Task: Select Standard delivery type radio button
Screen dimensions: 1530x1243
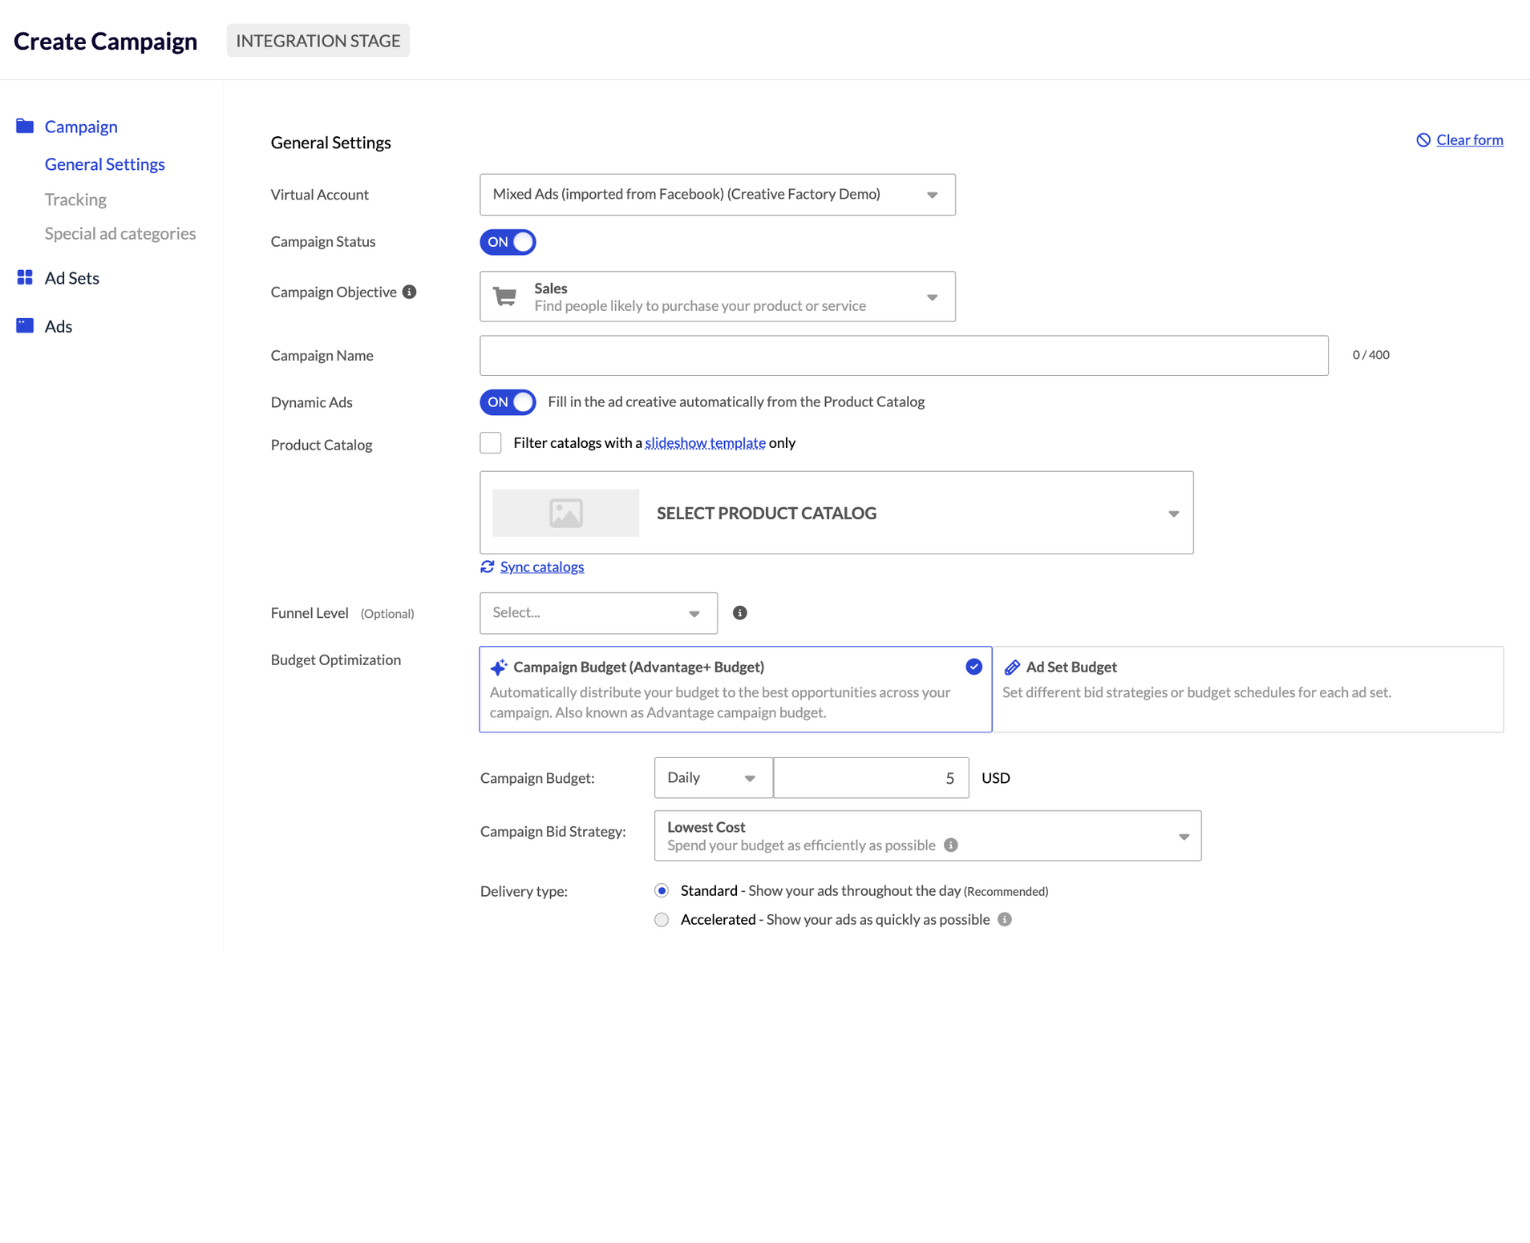Action: 662,891
